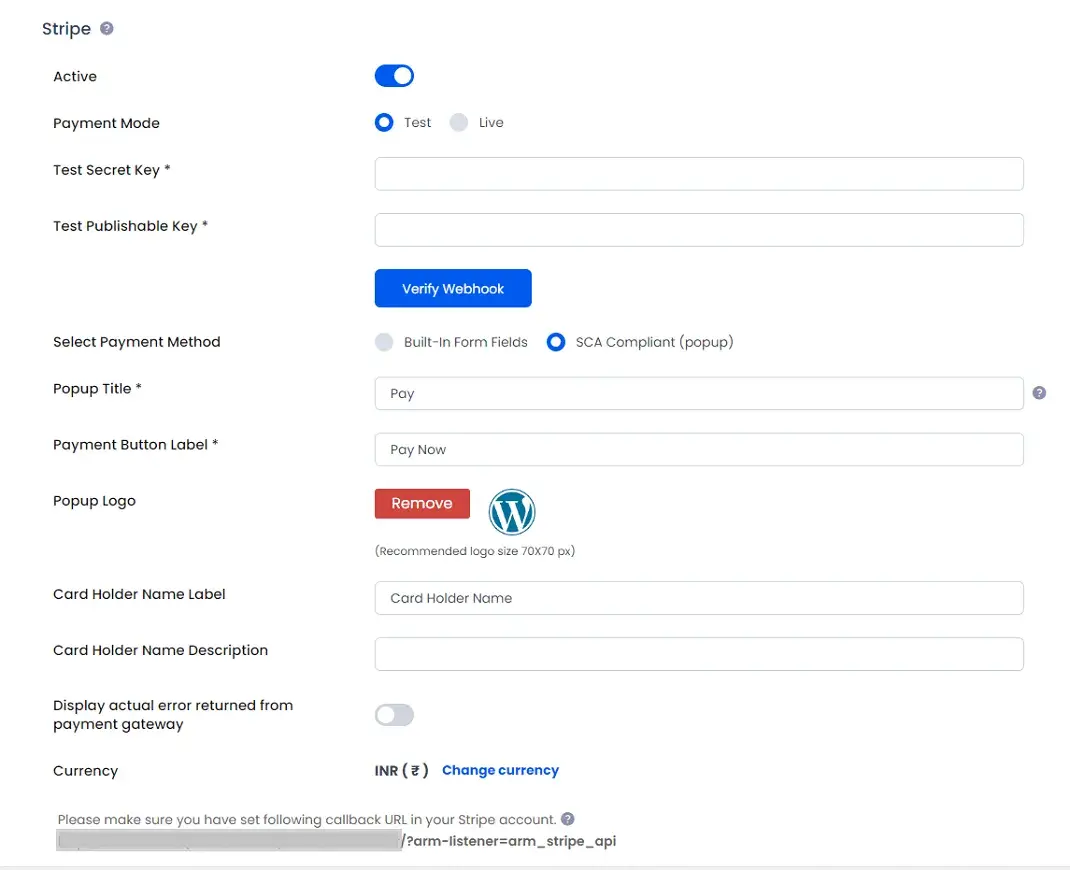Open the Change currency link
Image resolution: width=1070 pixels, height=870 pixels.
[x=500, y=771]
